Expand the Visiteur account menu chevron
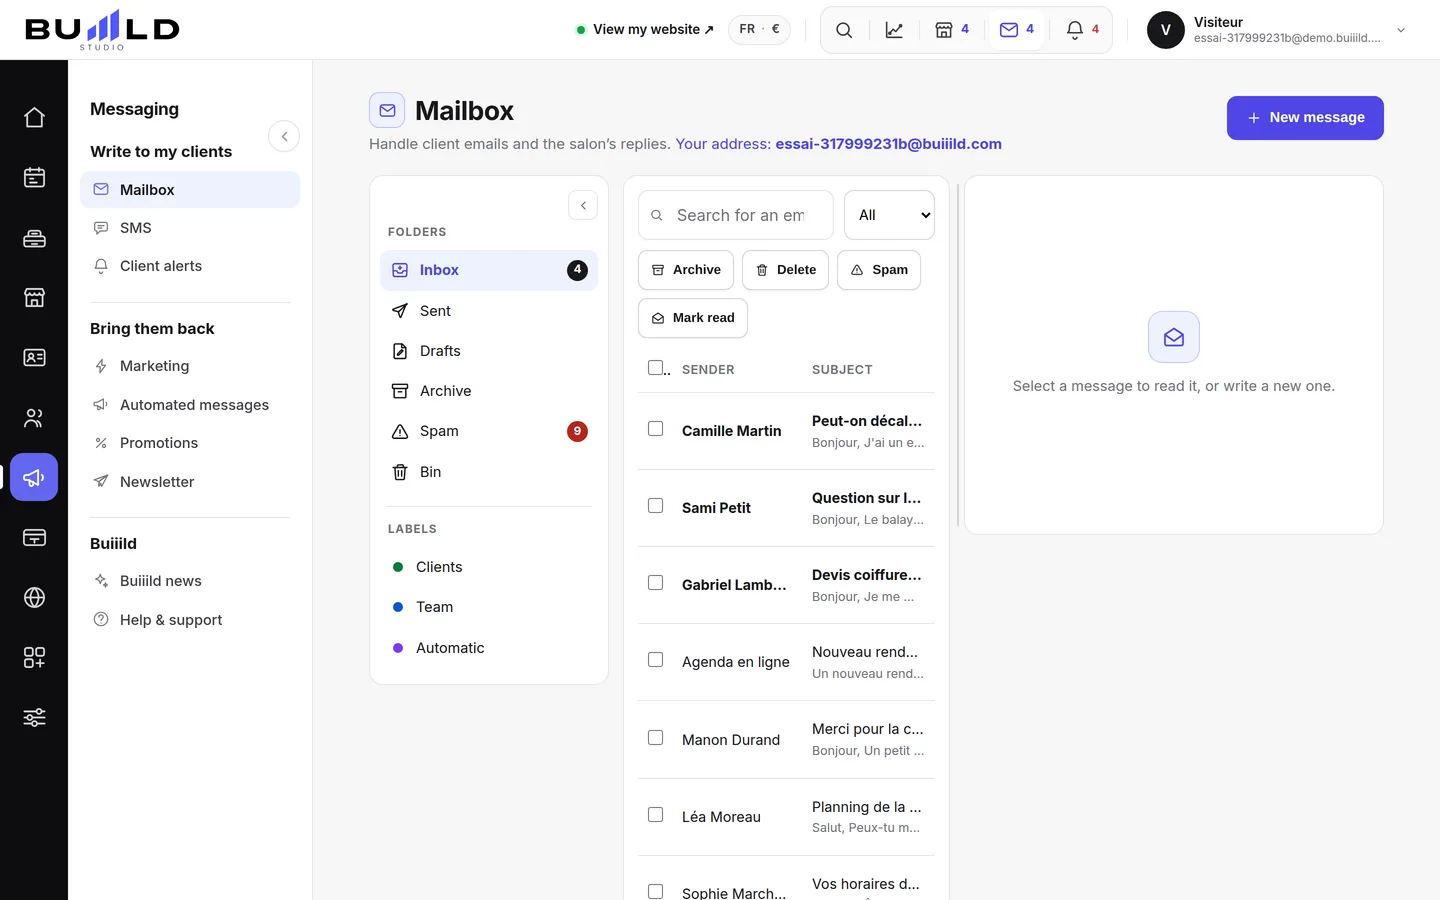The image size is (1440, 900). (x=1401, y=30)
